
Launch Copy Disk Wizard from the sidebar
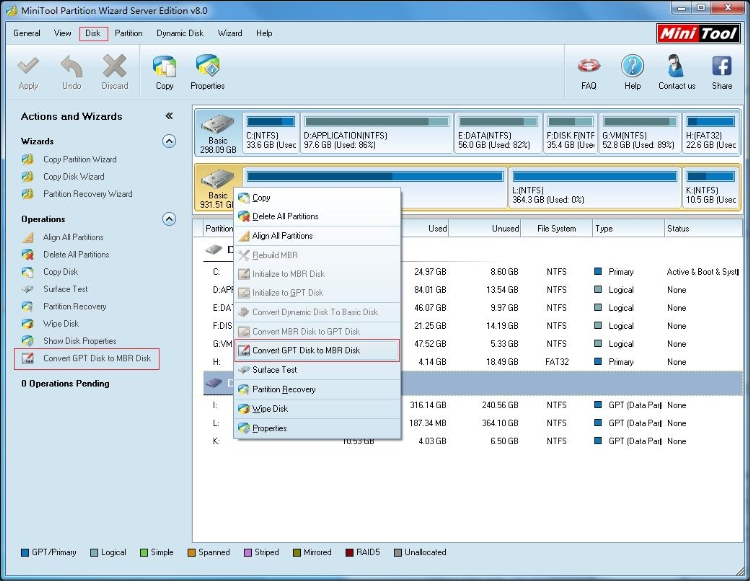(x=74, y=176)
